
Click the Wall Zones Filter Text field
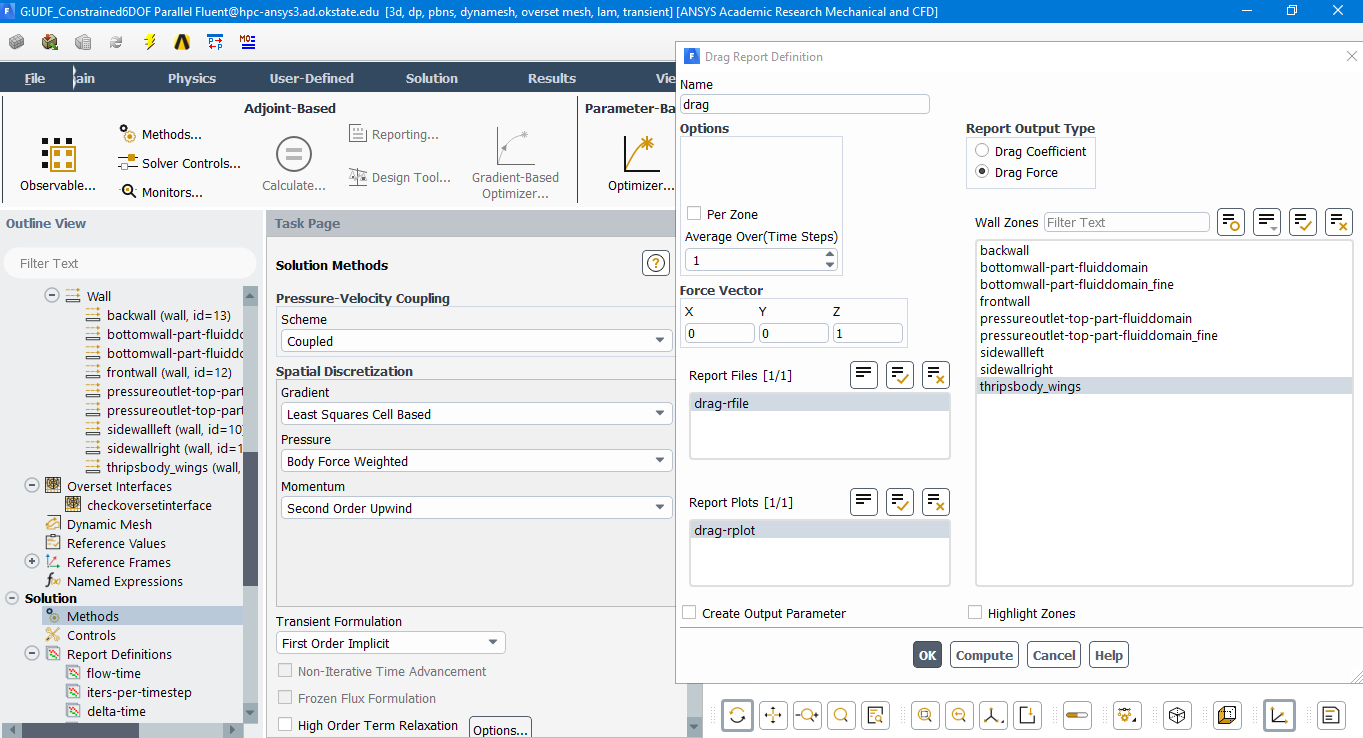click(1127, 222)
